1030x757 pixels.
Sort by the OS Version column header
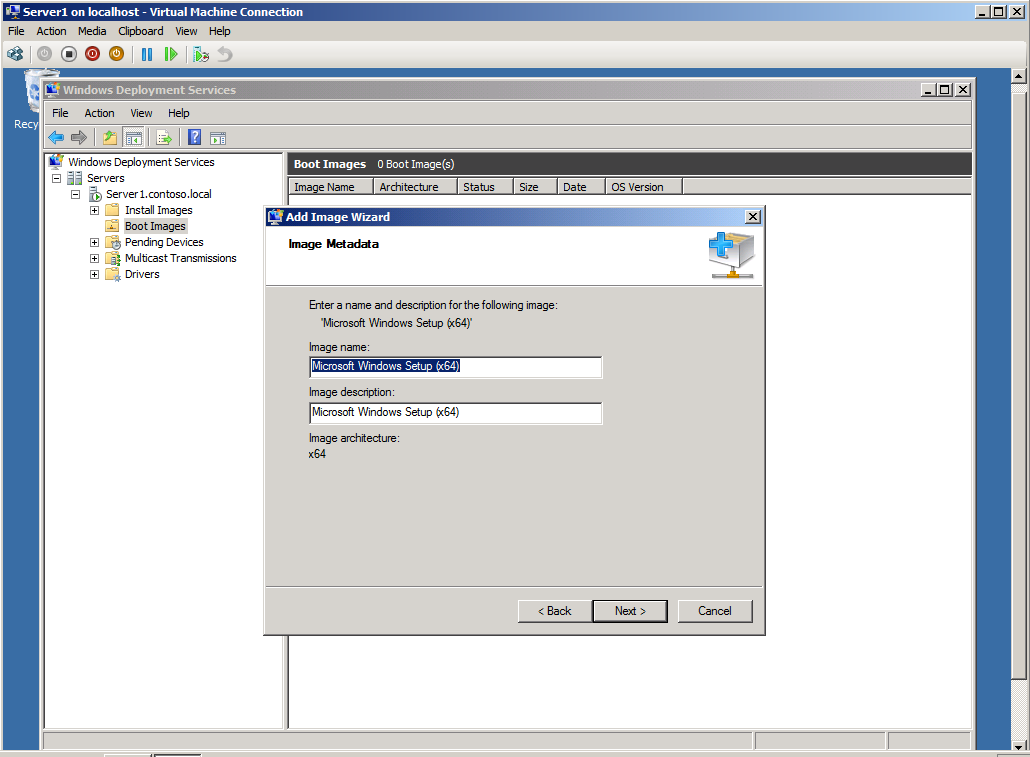coord(644,187)
